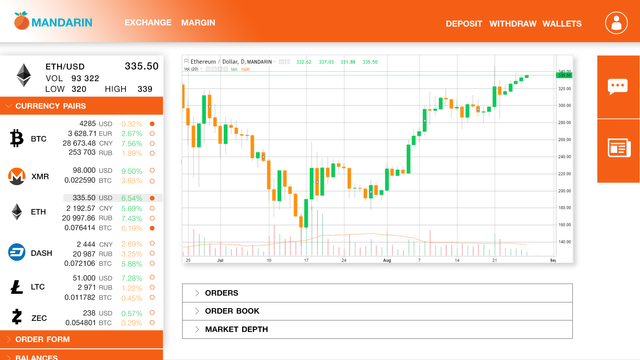This screenshot has height=360, width=640.
Task: Click the large Ethereum icon in ETH/USD header
Action: coord(24,75)
